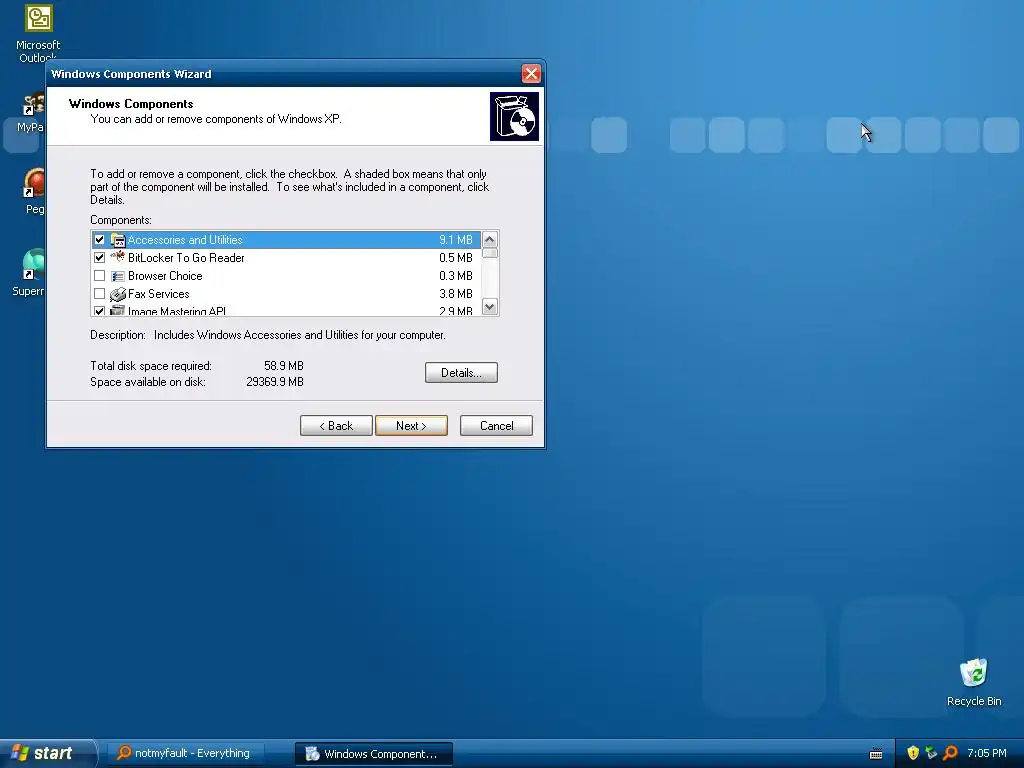
Task: Click the security shield tray icon
Action: pos(913,753)
